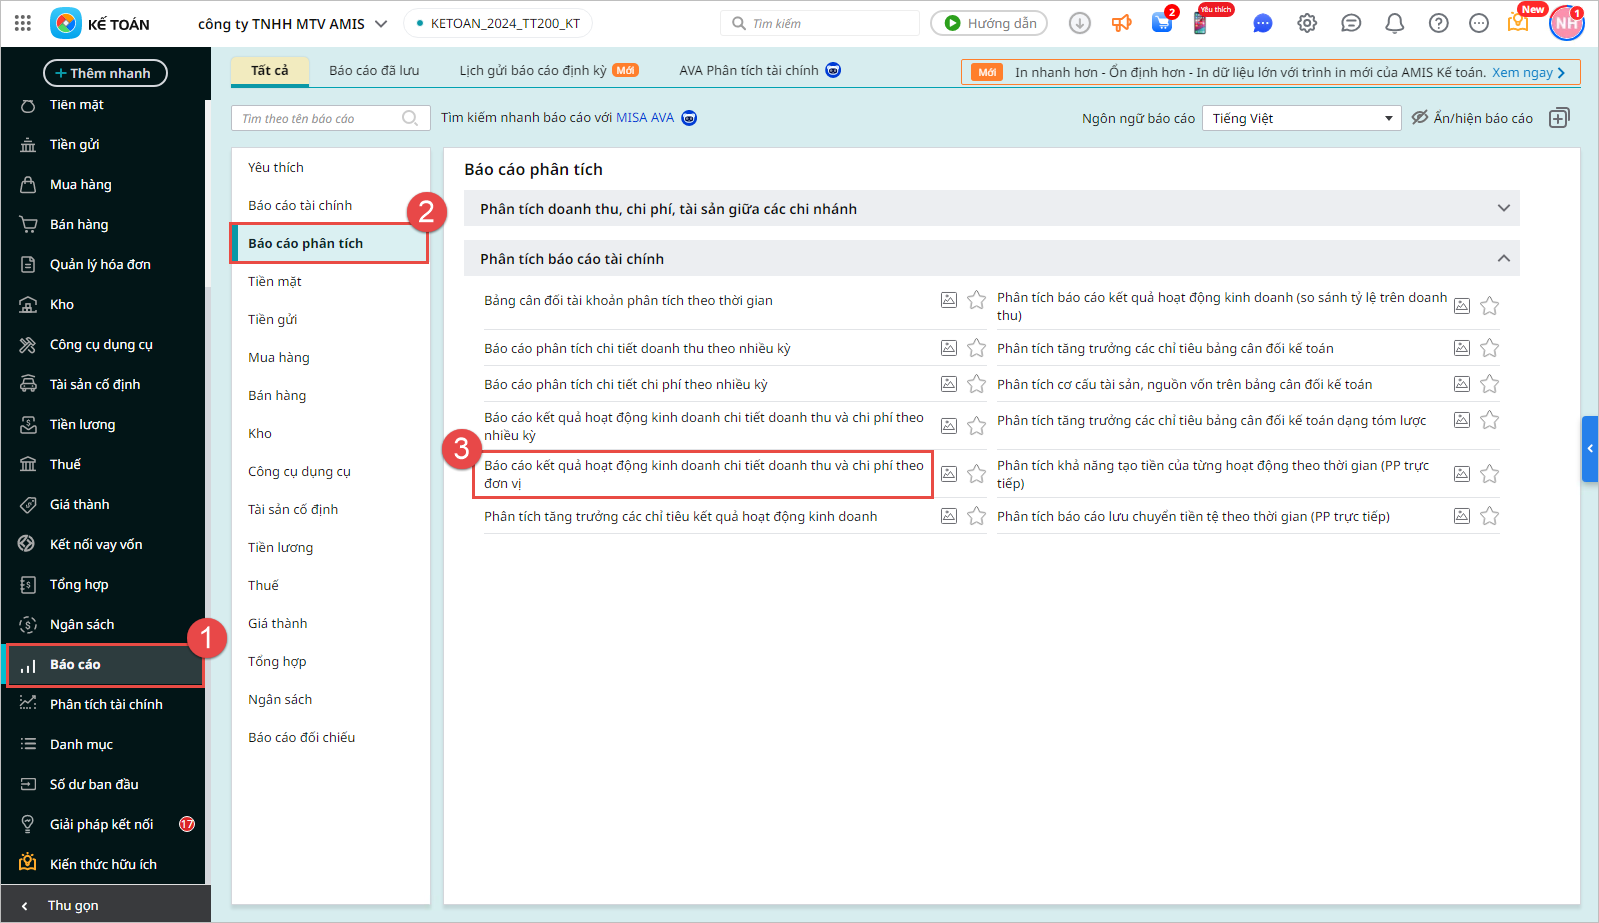
Task: Select Báo cáo tài chính in category list
Action: [300, 205]
